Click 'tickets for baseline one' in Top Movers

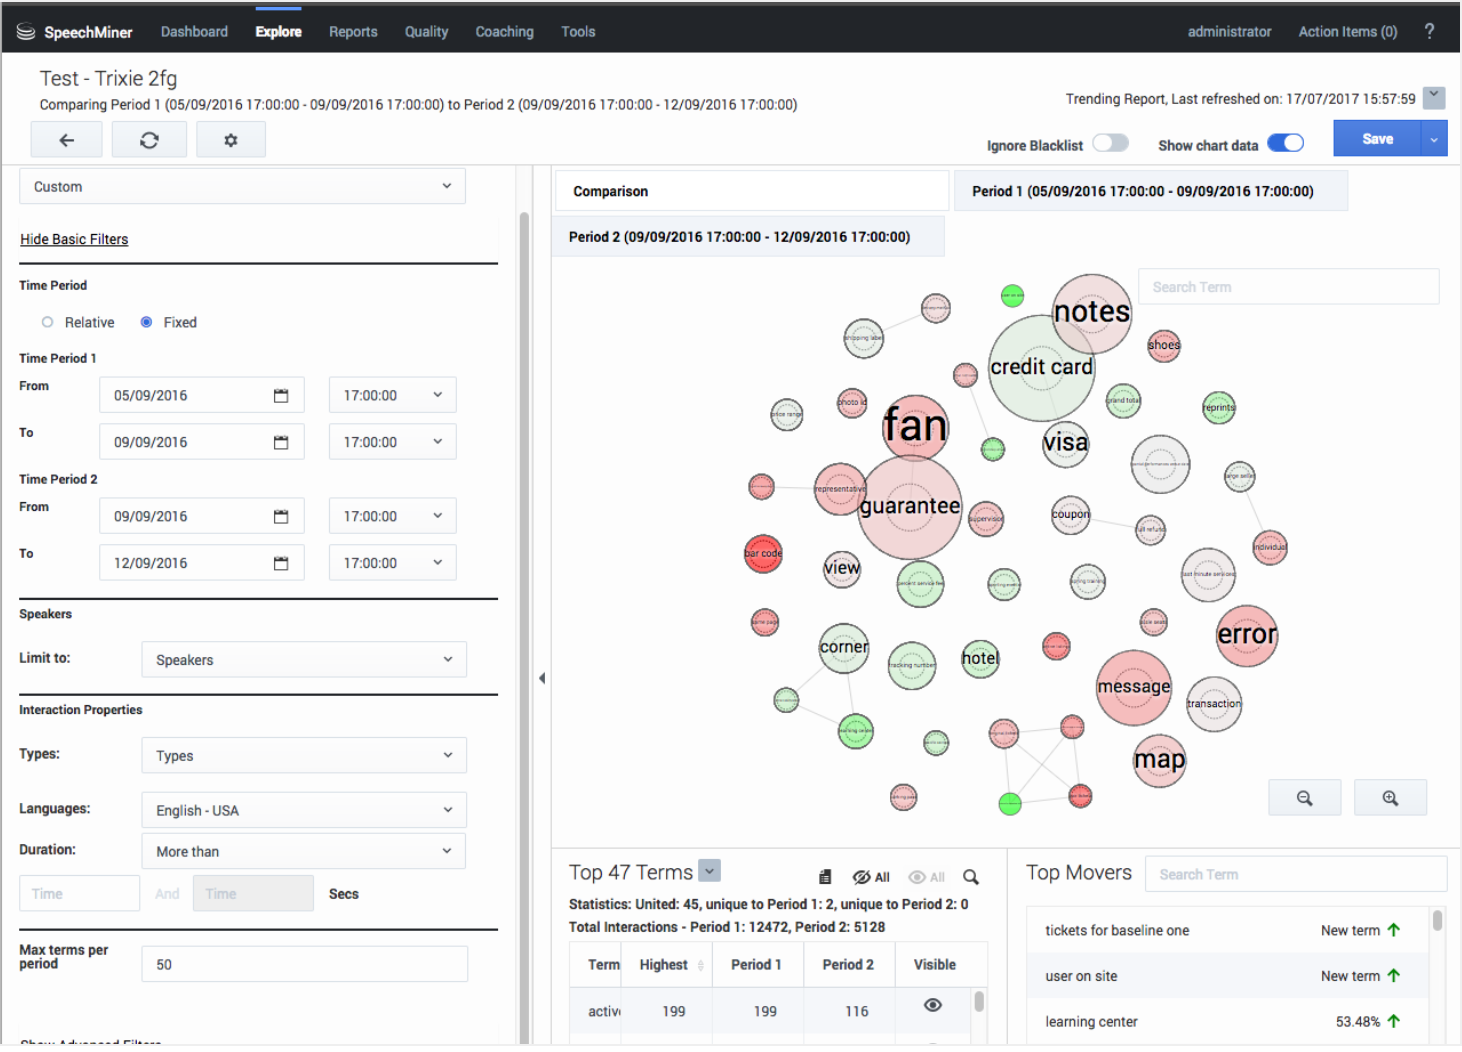pos(1117,931)
